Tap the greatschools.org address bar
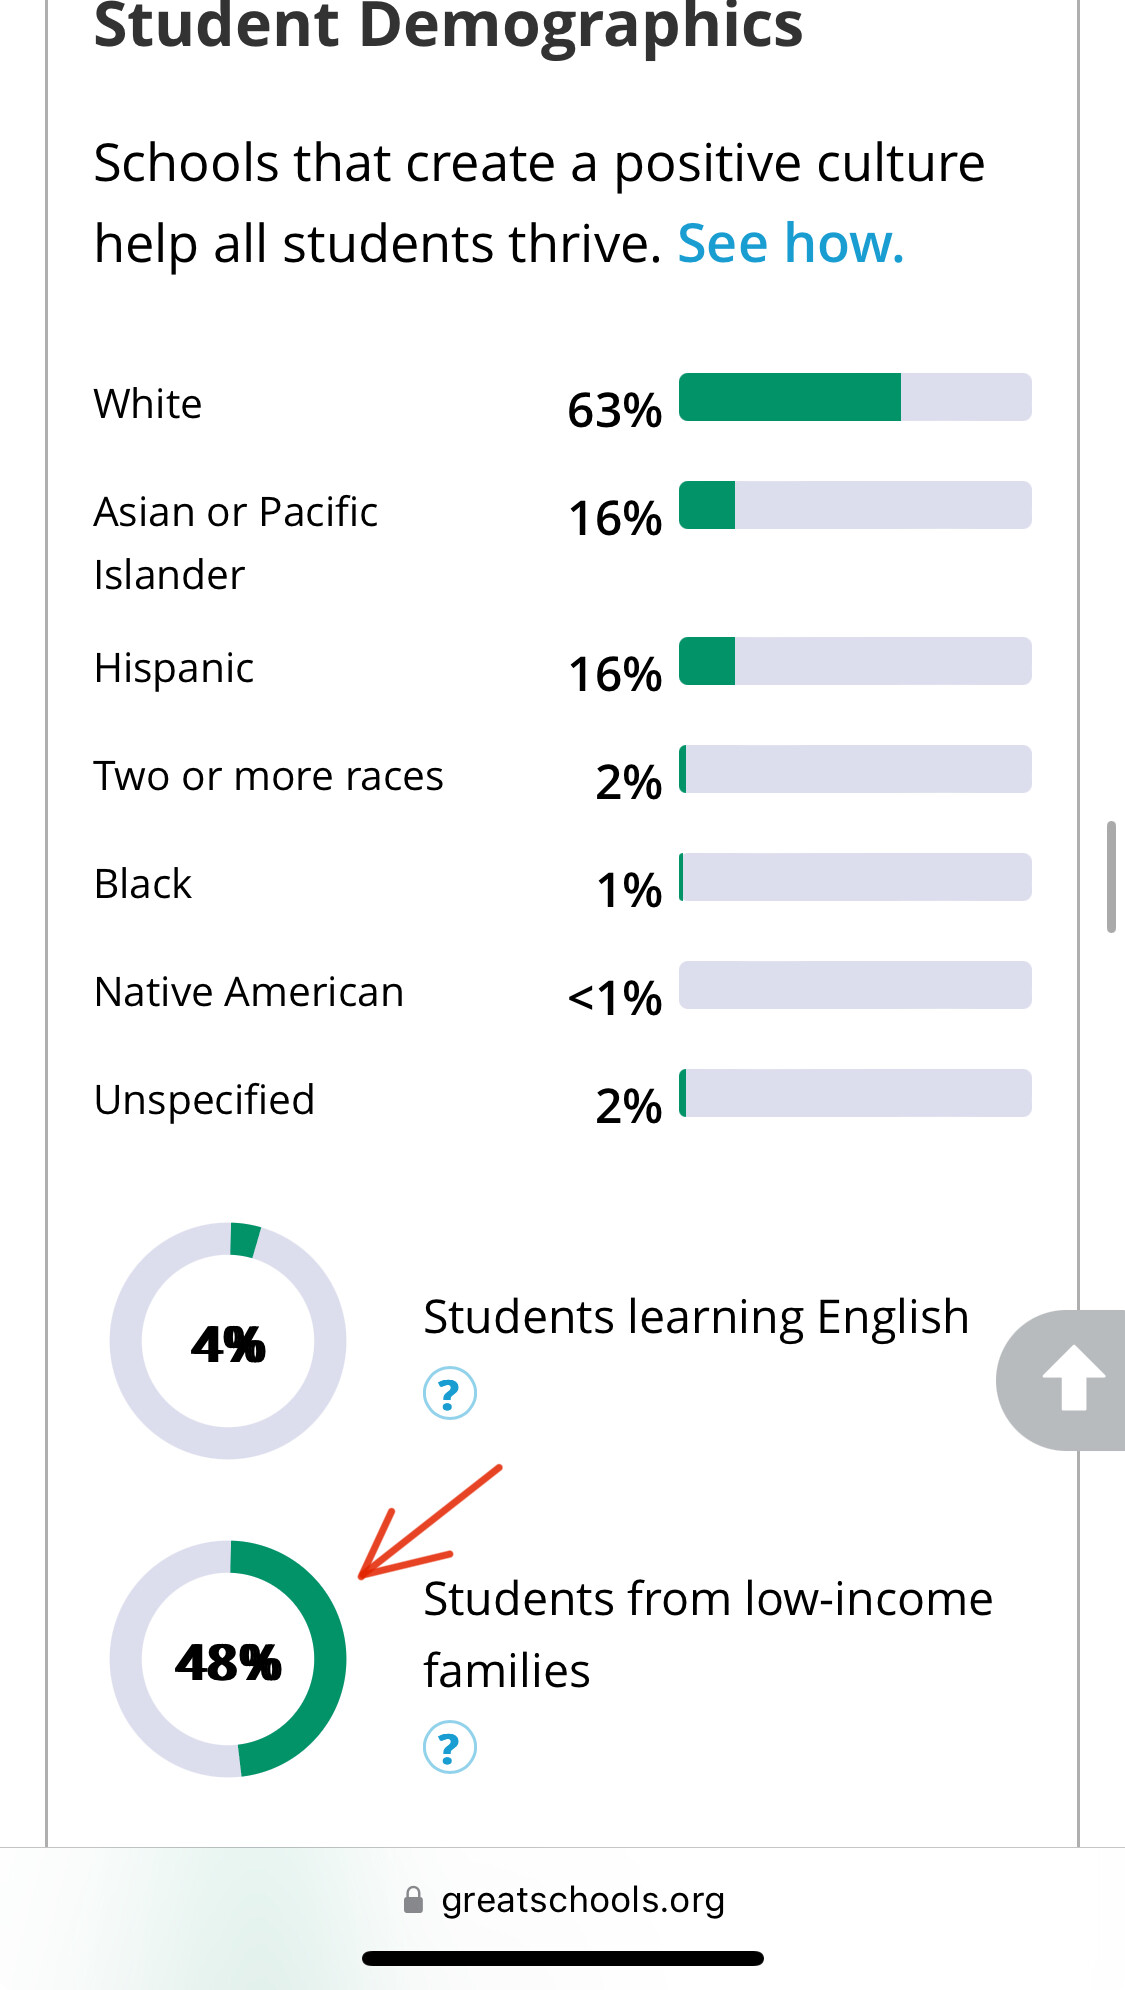Viewport: 1125px width, 1990px height. (x=563, y=1900)
